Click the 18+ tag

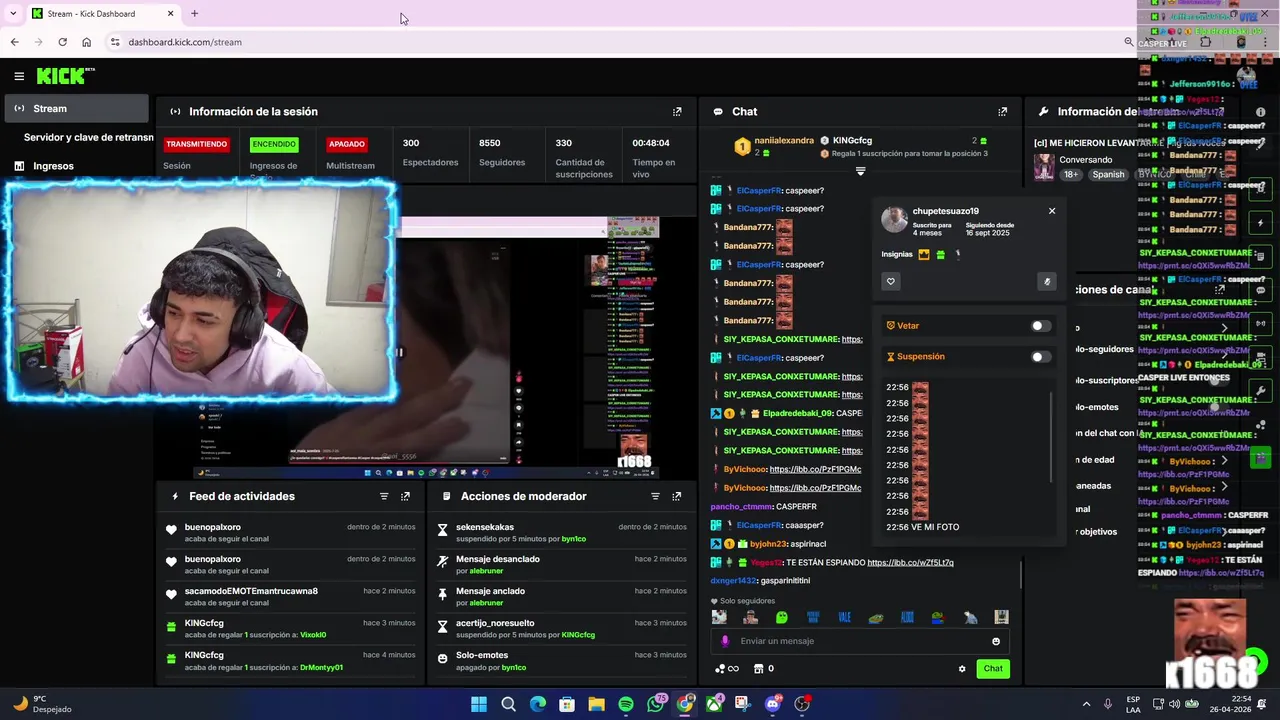click(x=1071, y=174)
